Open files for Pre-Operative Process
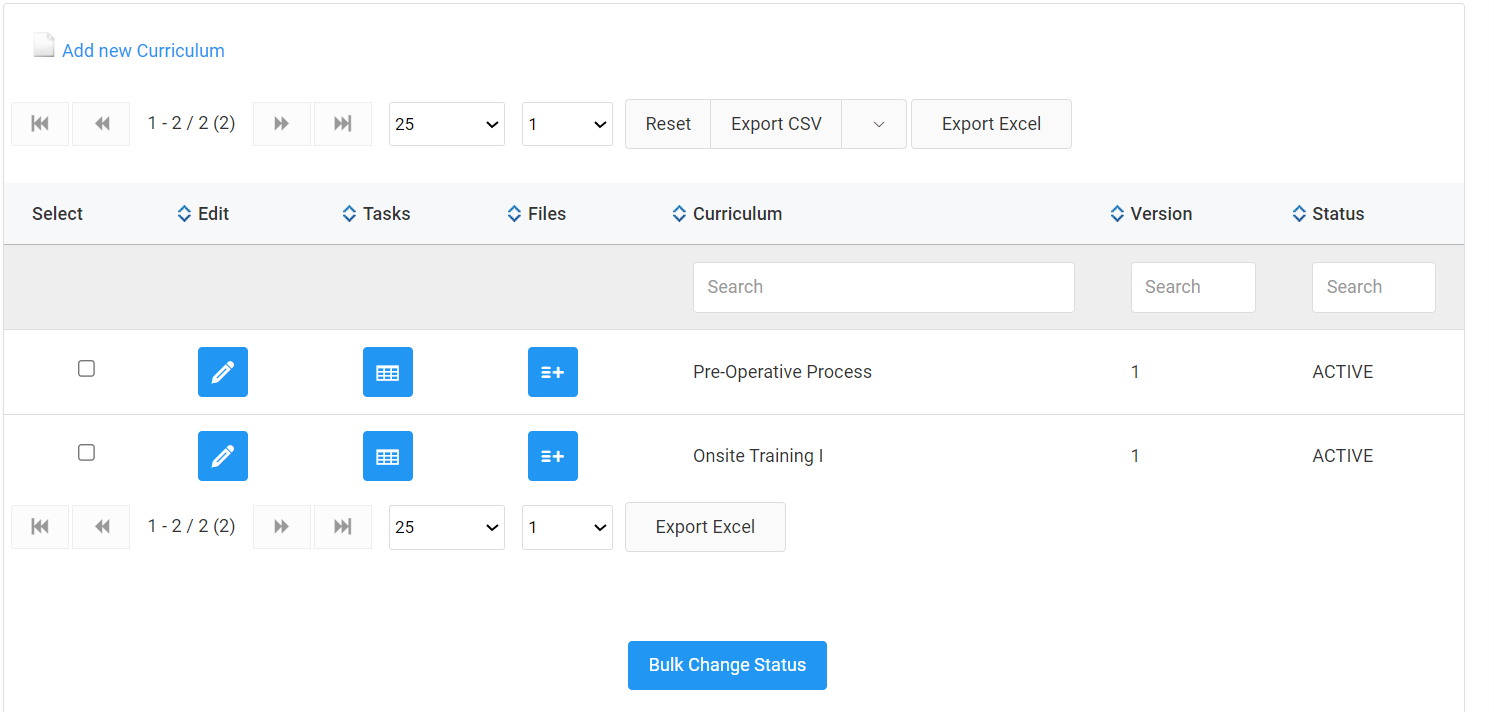This screenshot has width=1494, height=712. pyautogui.click(x=553, y=372)
